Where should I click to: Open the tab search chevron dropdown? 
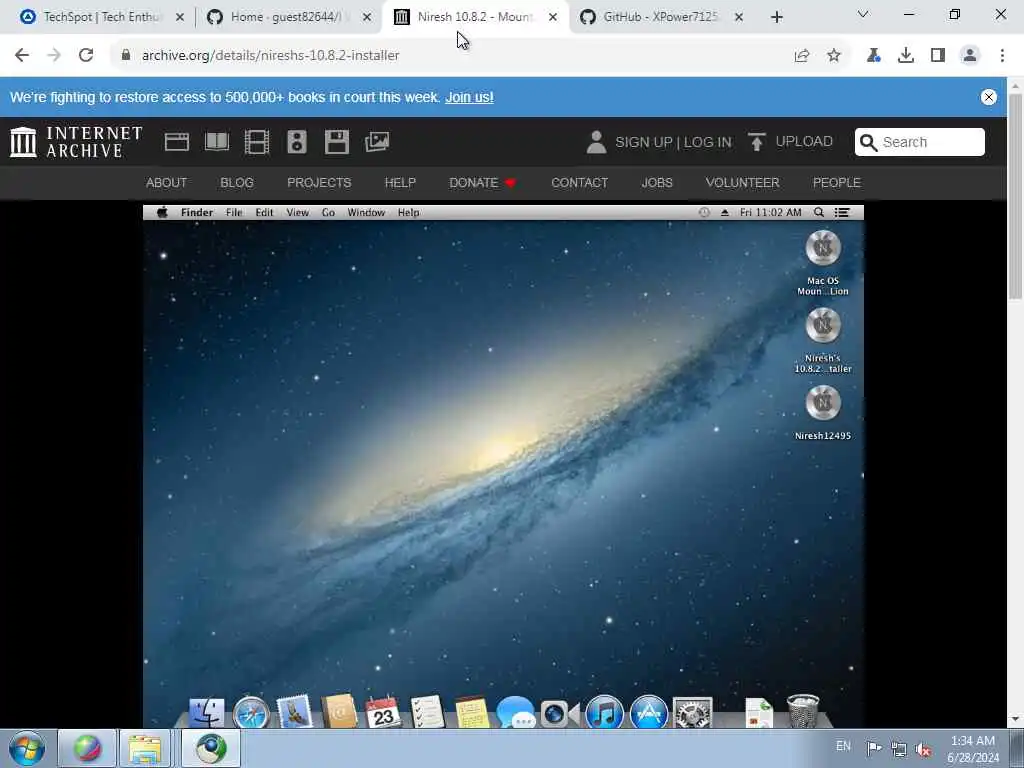[863, 14]
